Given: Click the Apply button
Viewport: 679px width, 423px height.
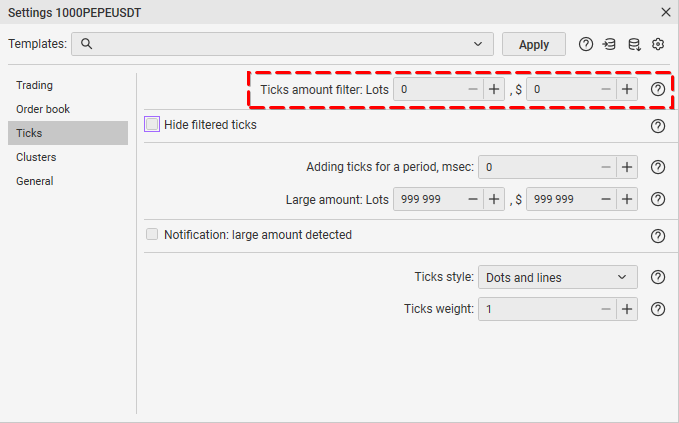Looking at the screenshot, I should 534,44.
